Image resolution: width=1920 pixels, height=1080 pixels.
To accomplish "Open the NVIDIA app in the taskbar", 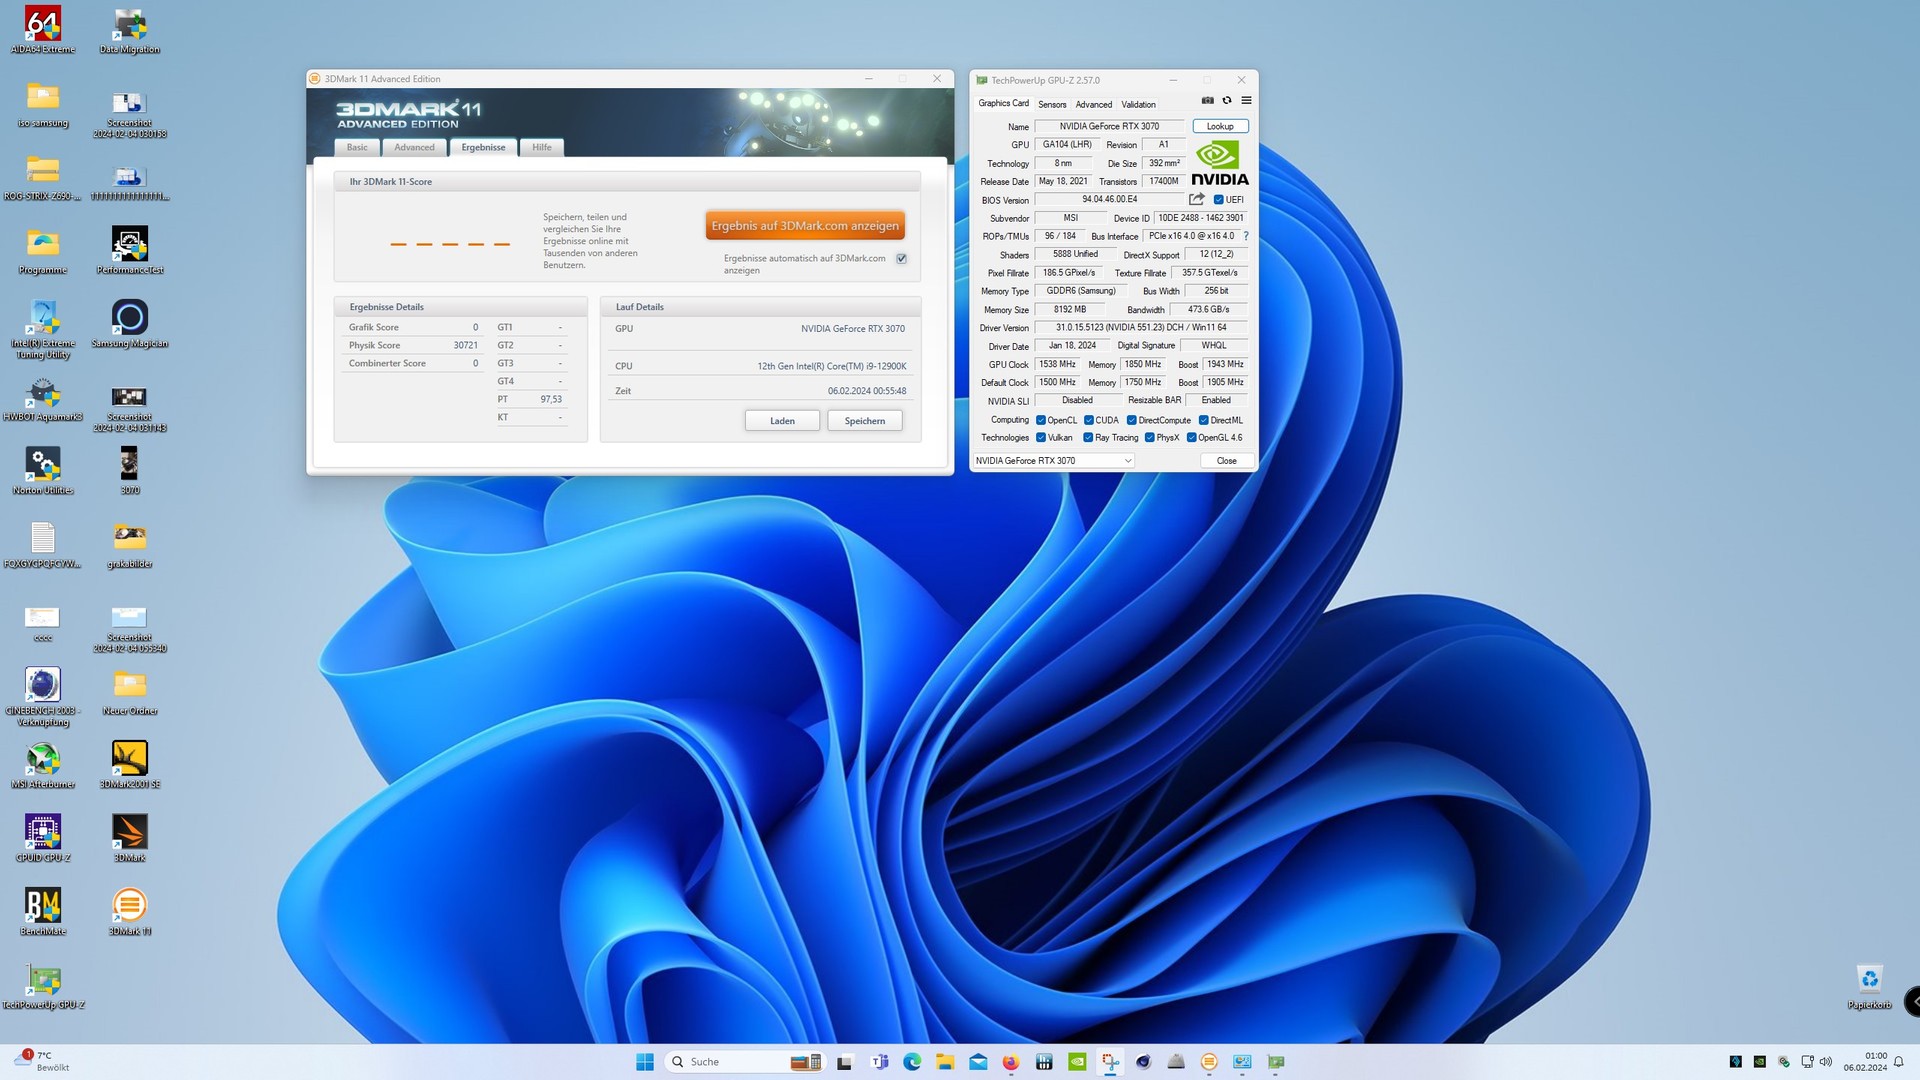I will pyautogui.click(x=1077, y=1062).
